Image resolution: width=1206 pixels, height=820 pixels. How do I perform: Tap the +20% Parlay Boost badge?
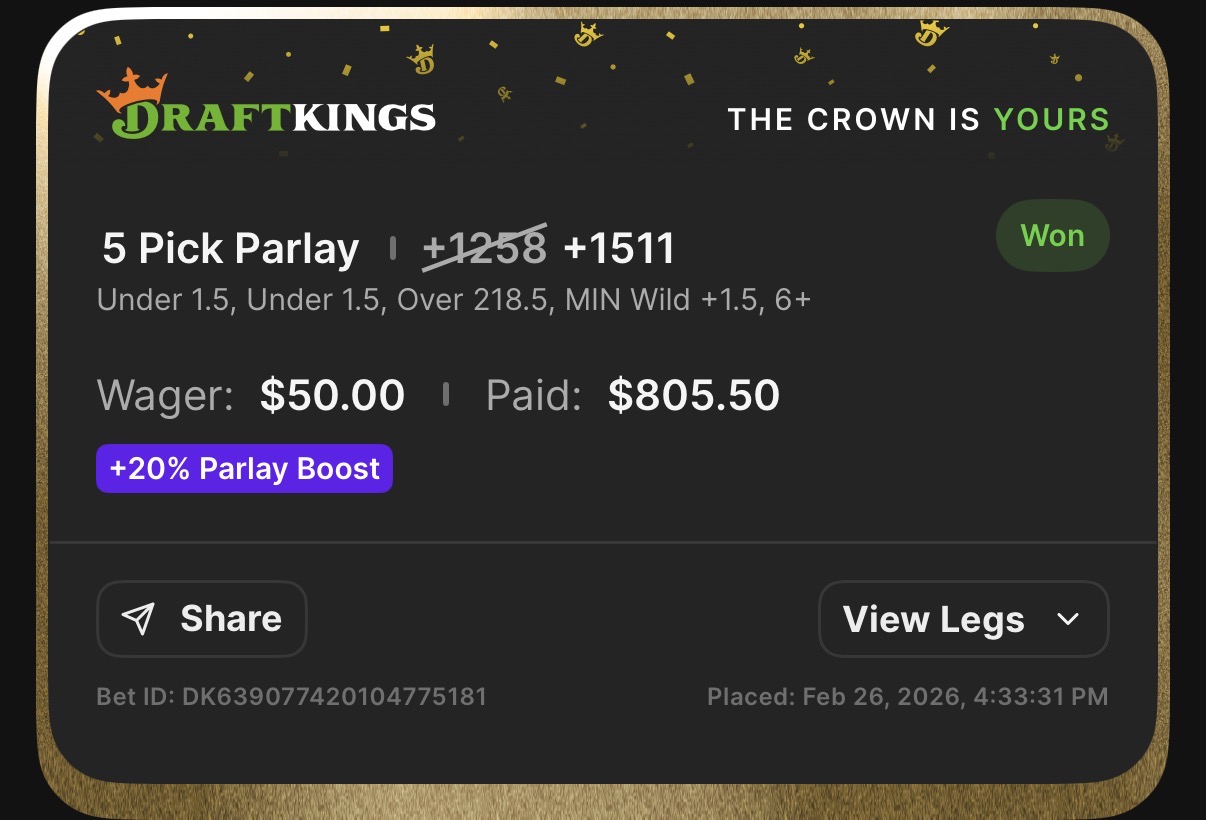[245, 469]
